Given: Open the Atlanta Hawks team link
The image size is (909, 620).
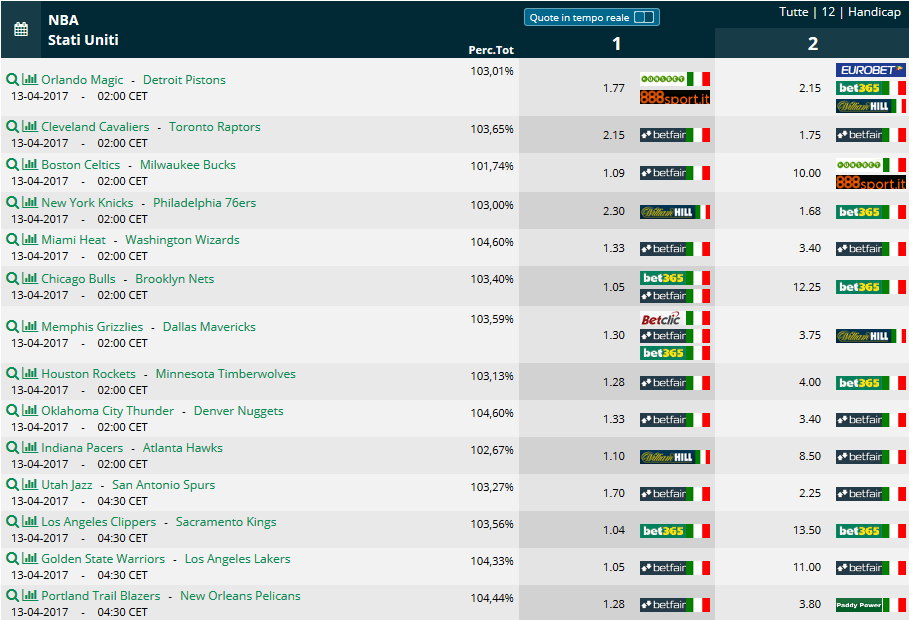Looking at the screenshot, I should (x=183, y=448).
